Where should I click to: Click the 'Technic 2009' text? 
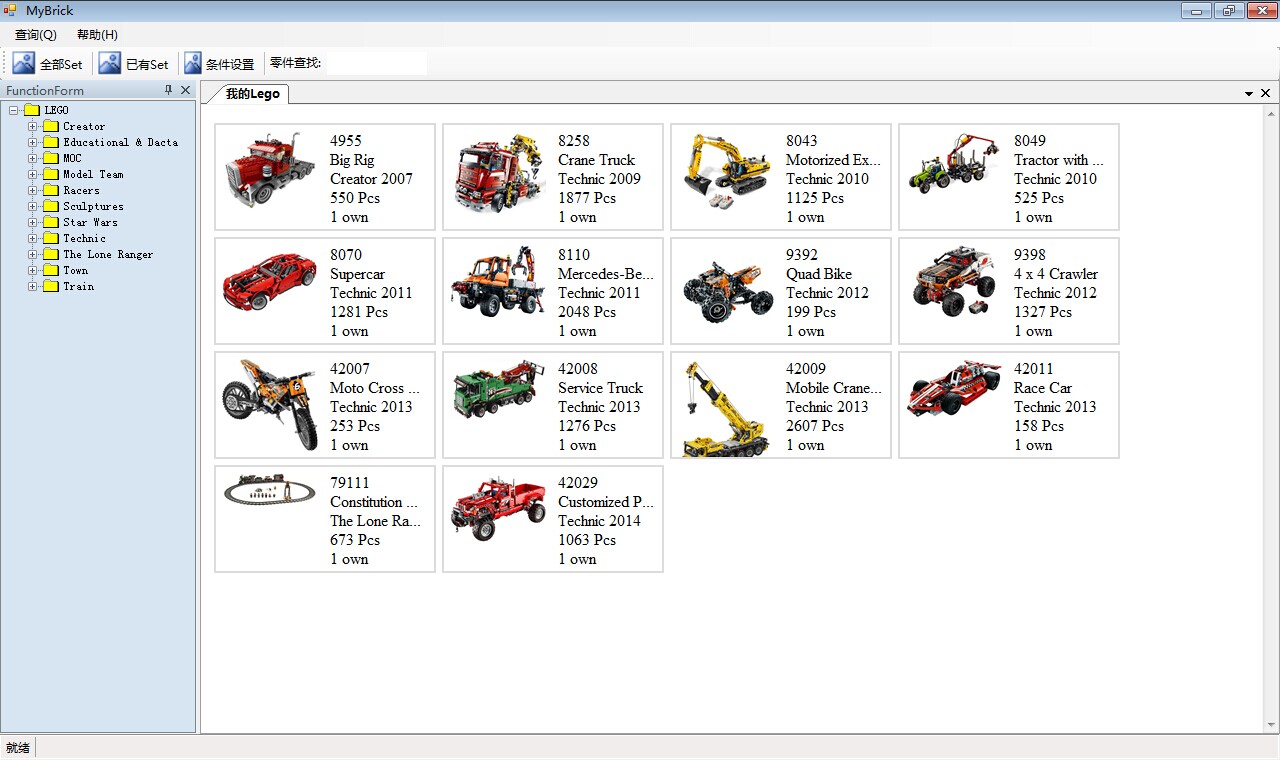tap(600, 179)
